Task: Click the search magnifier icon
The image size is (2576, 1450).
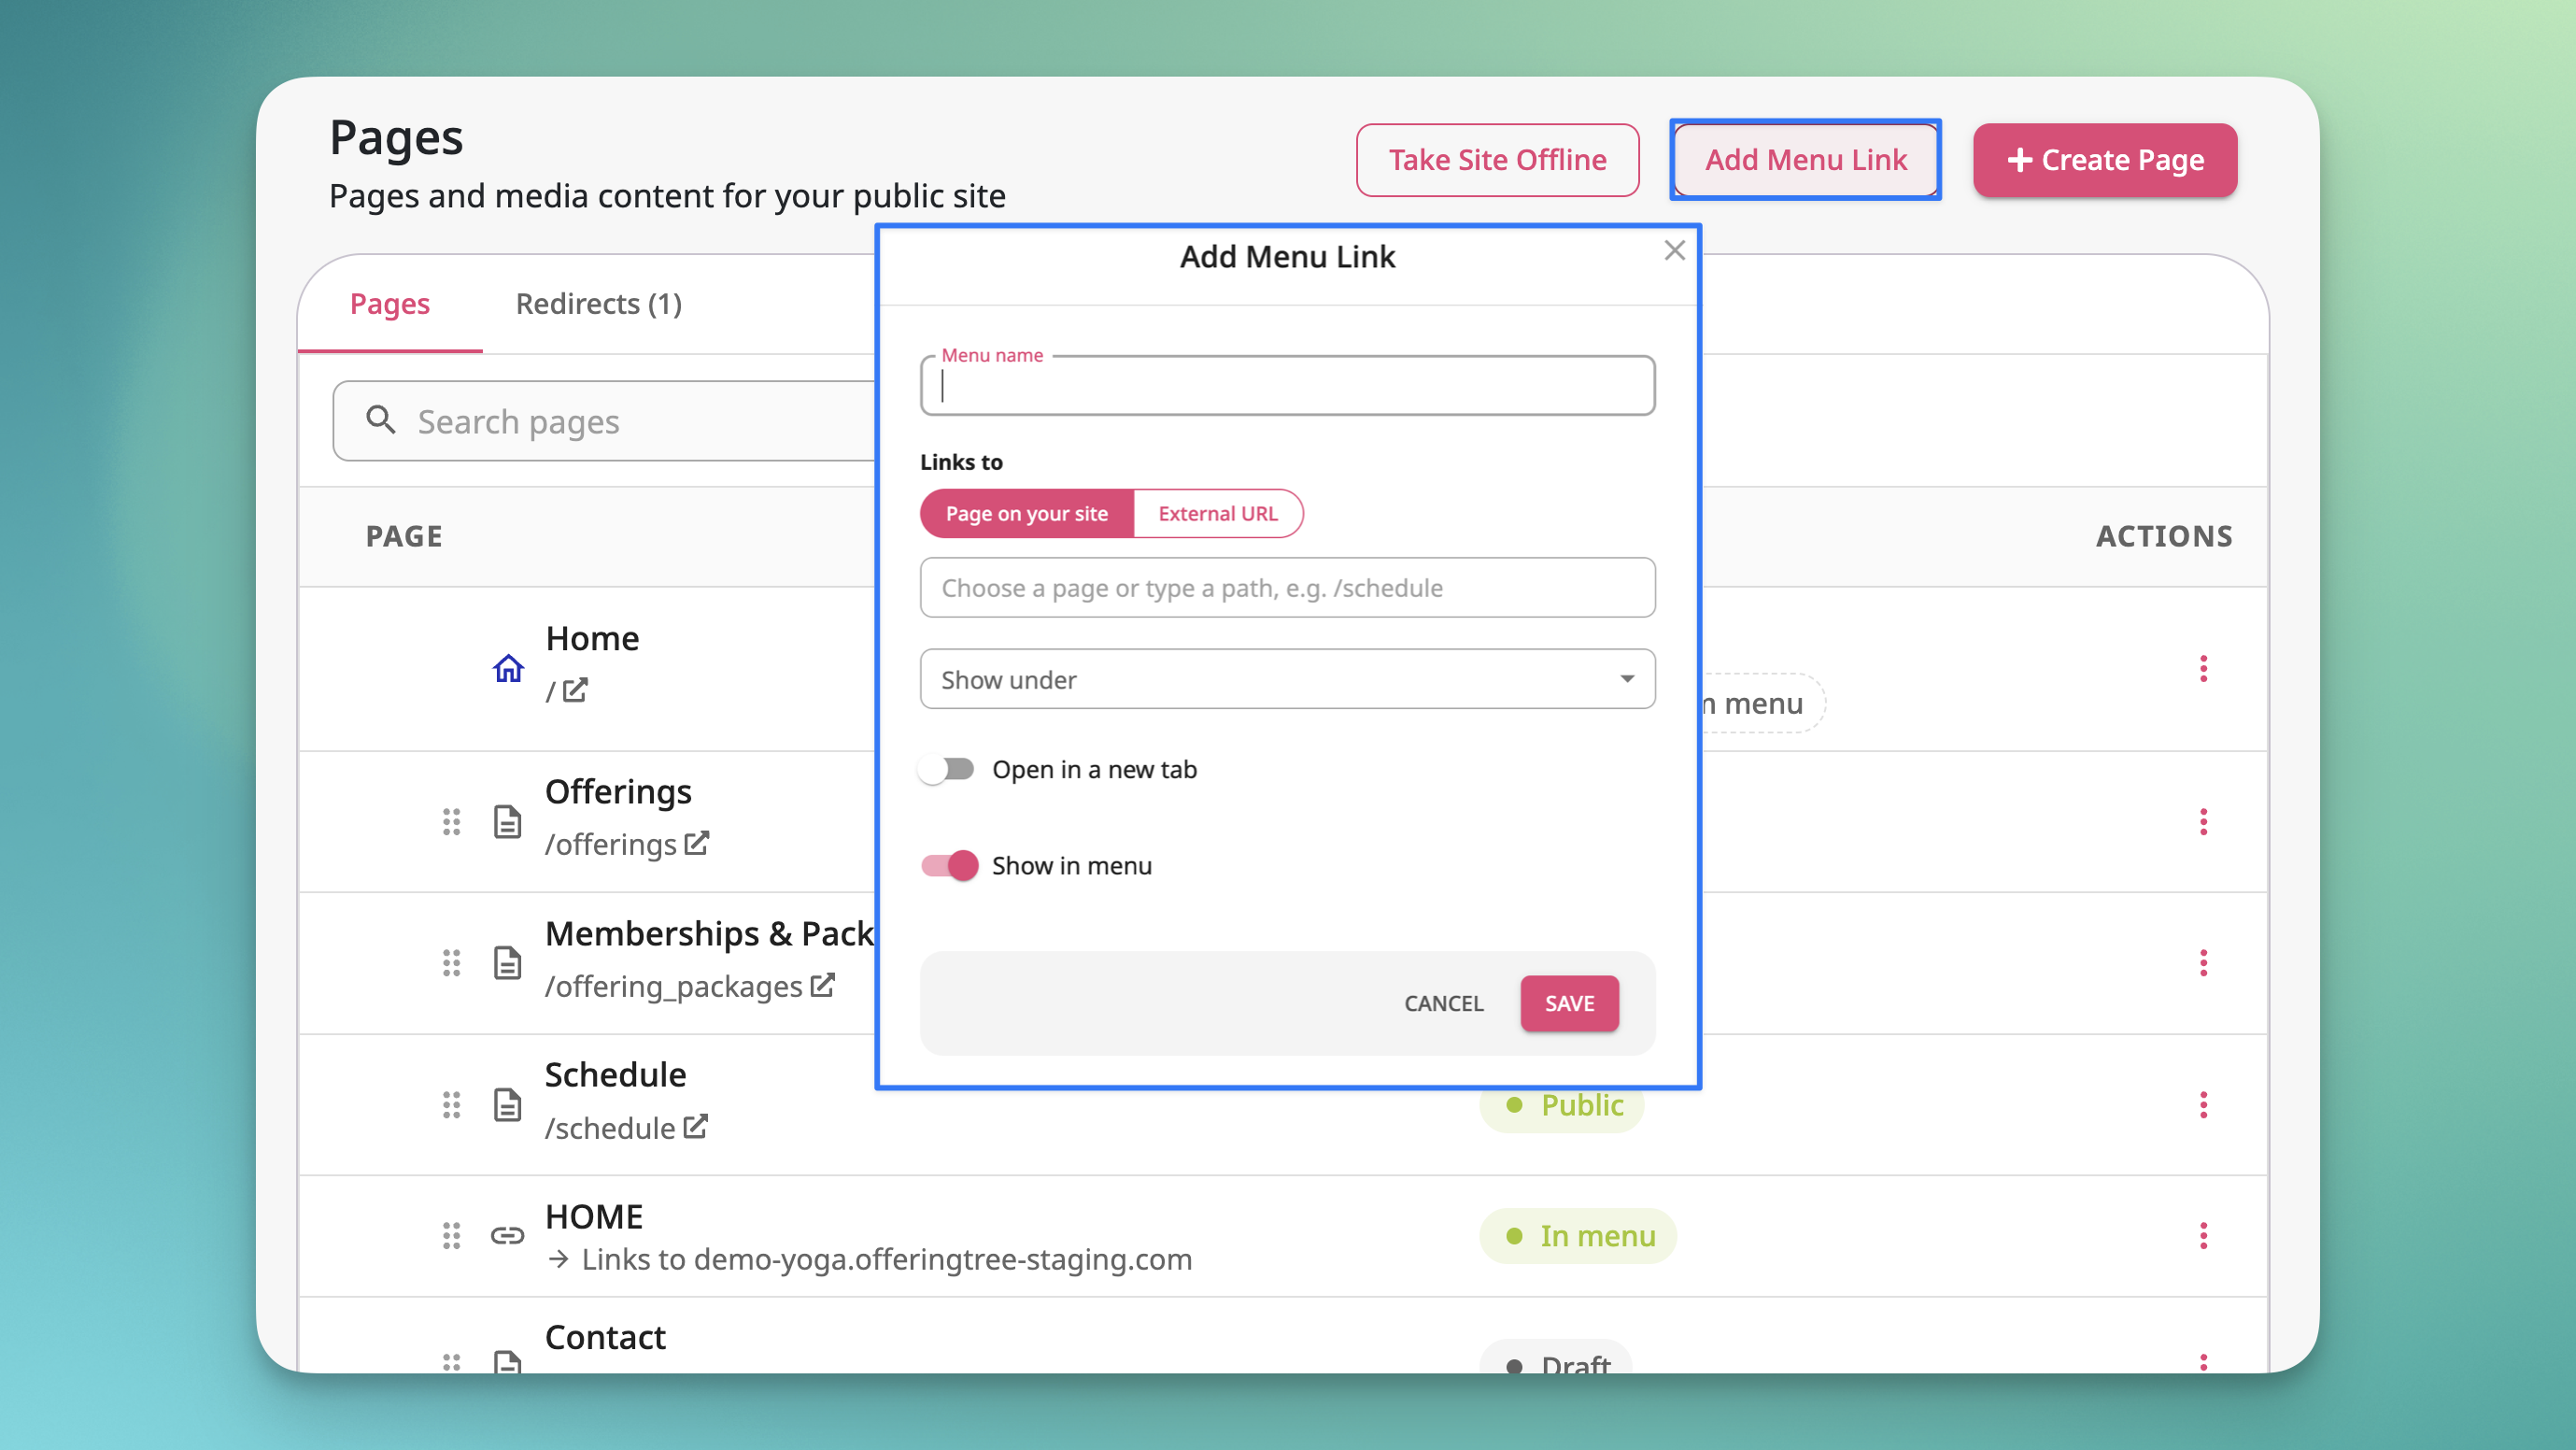Action: (x=380, y=420)
